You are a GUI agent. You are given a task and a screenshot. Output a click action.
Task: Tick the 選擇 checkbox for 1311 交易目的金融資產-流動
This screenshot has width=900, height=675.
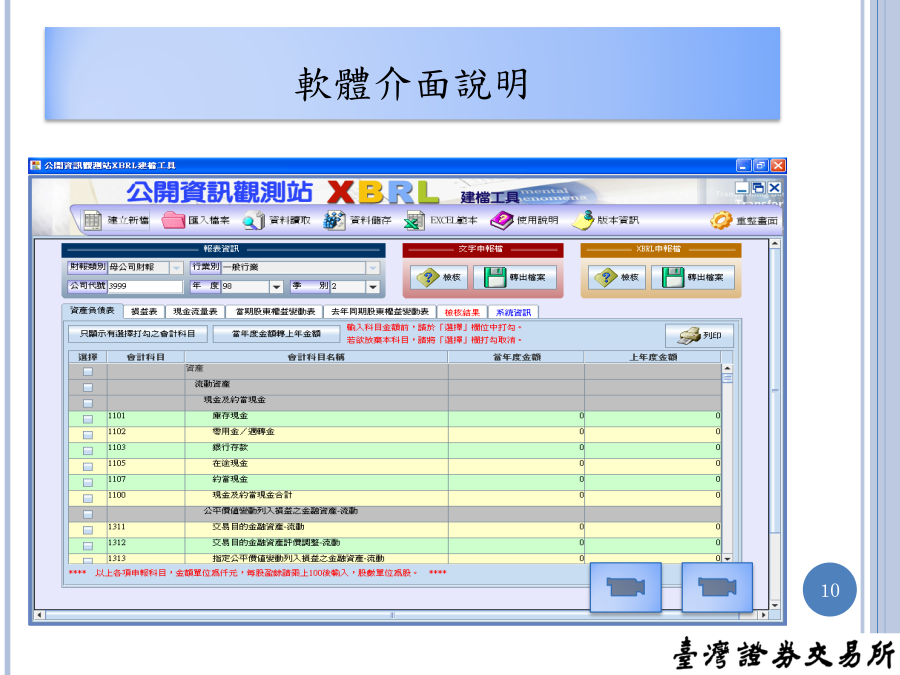(x=88, y=530)
